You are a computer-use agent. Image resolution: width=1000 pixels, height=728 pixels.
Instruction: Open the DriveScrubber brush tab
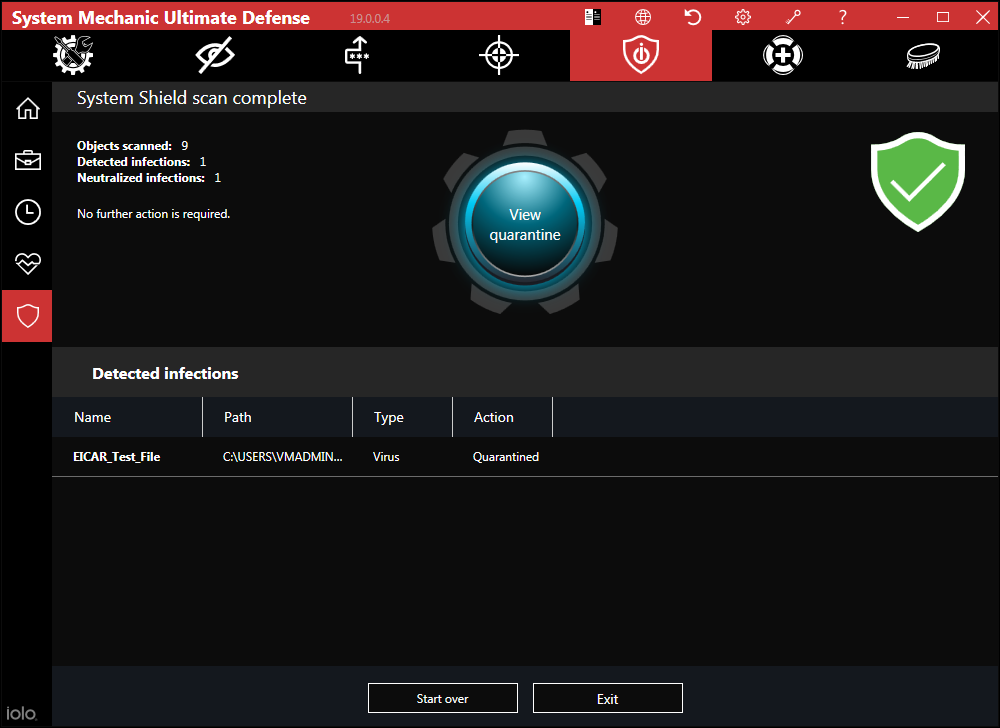(x=923, y=55)
